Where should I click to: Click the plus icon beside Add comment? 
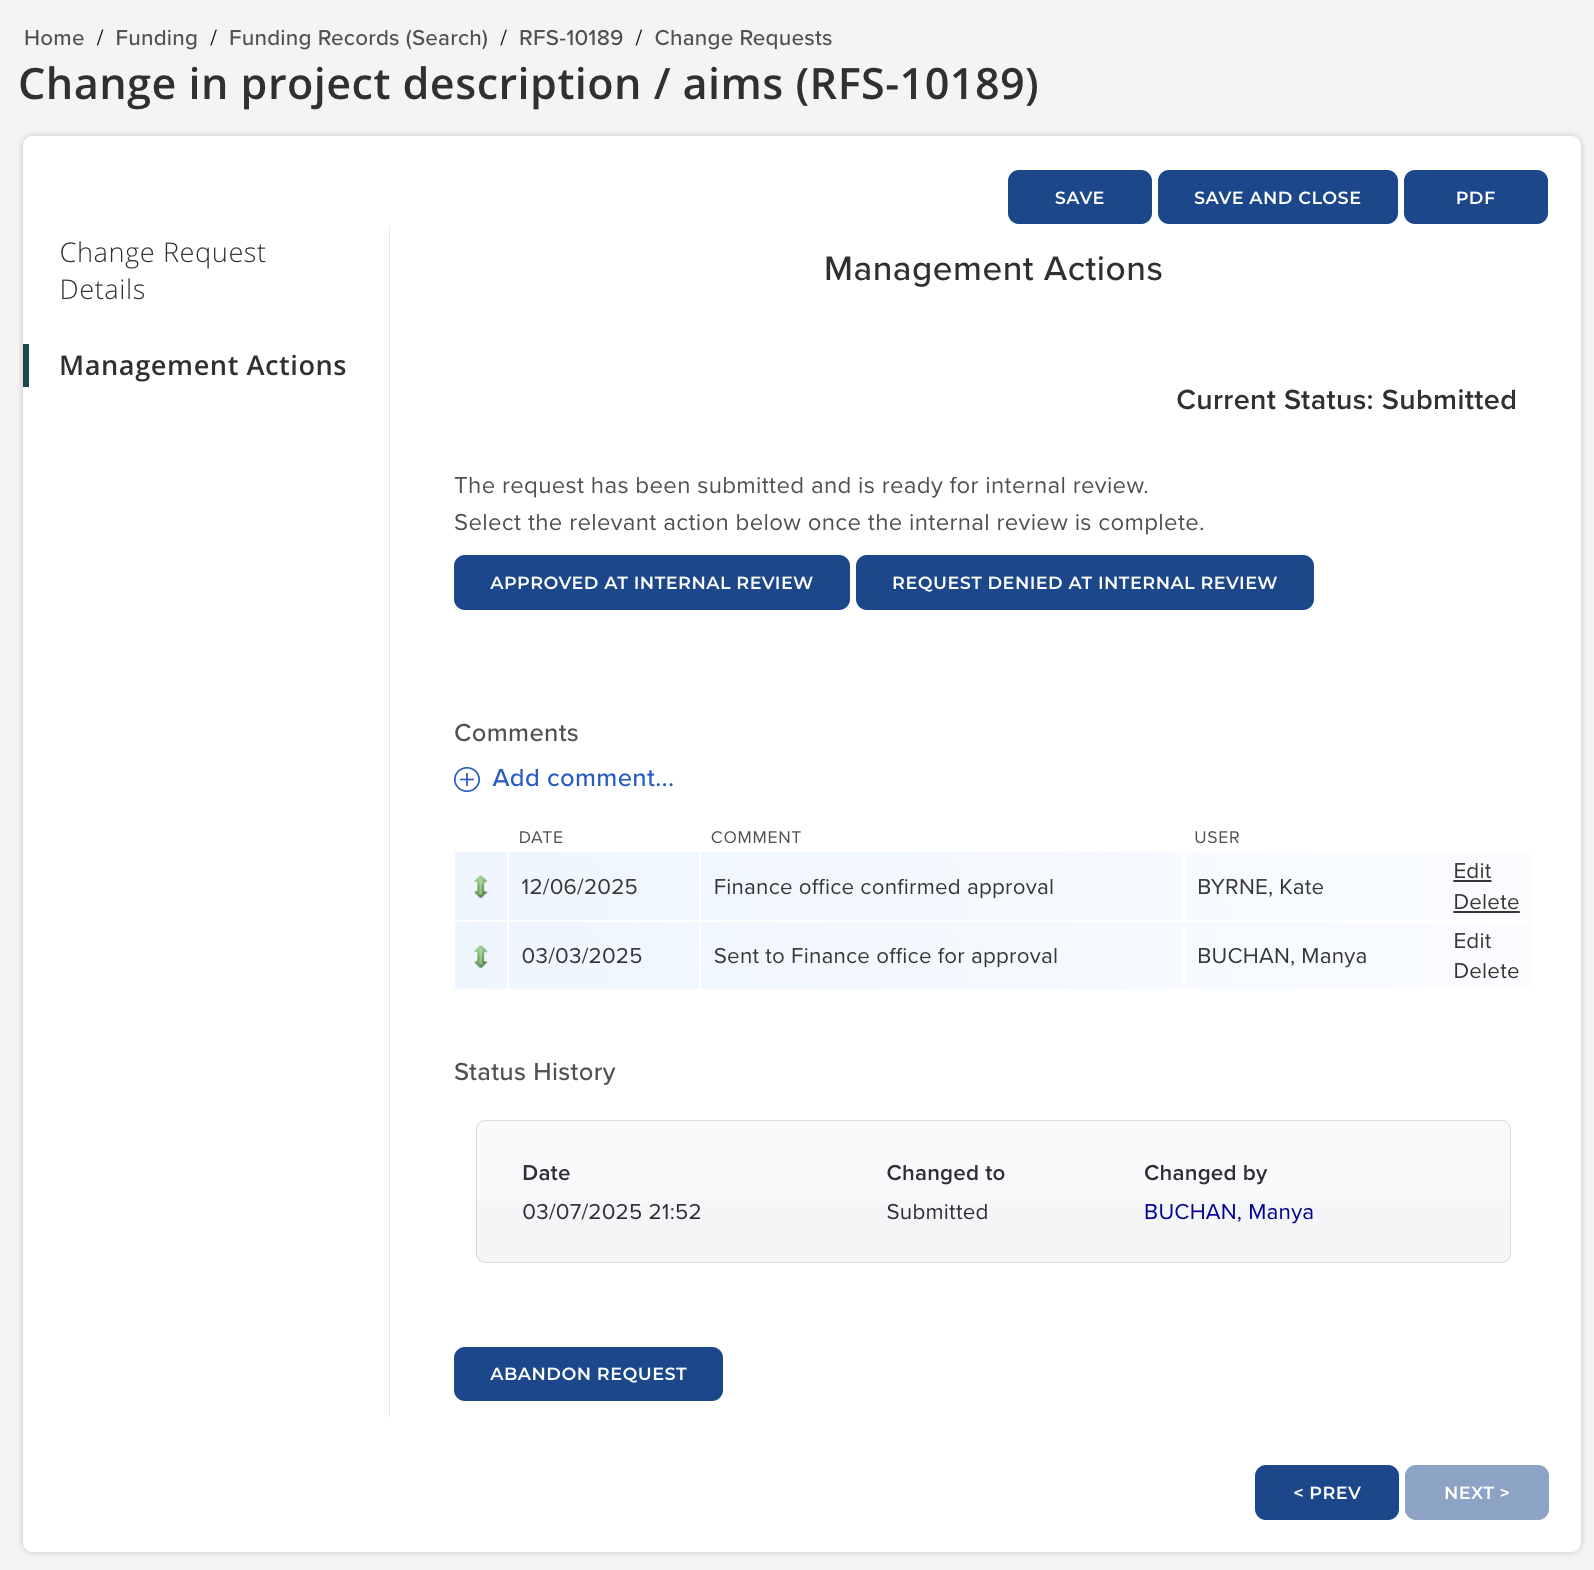467,779
